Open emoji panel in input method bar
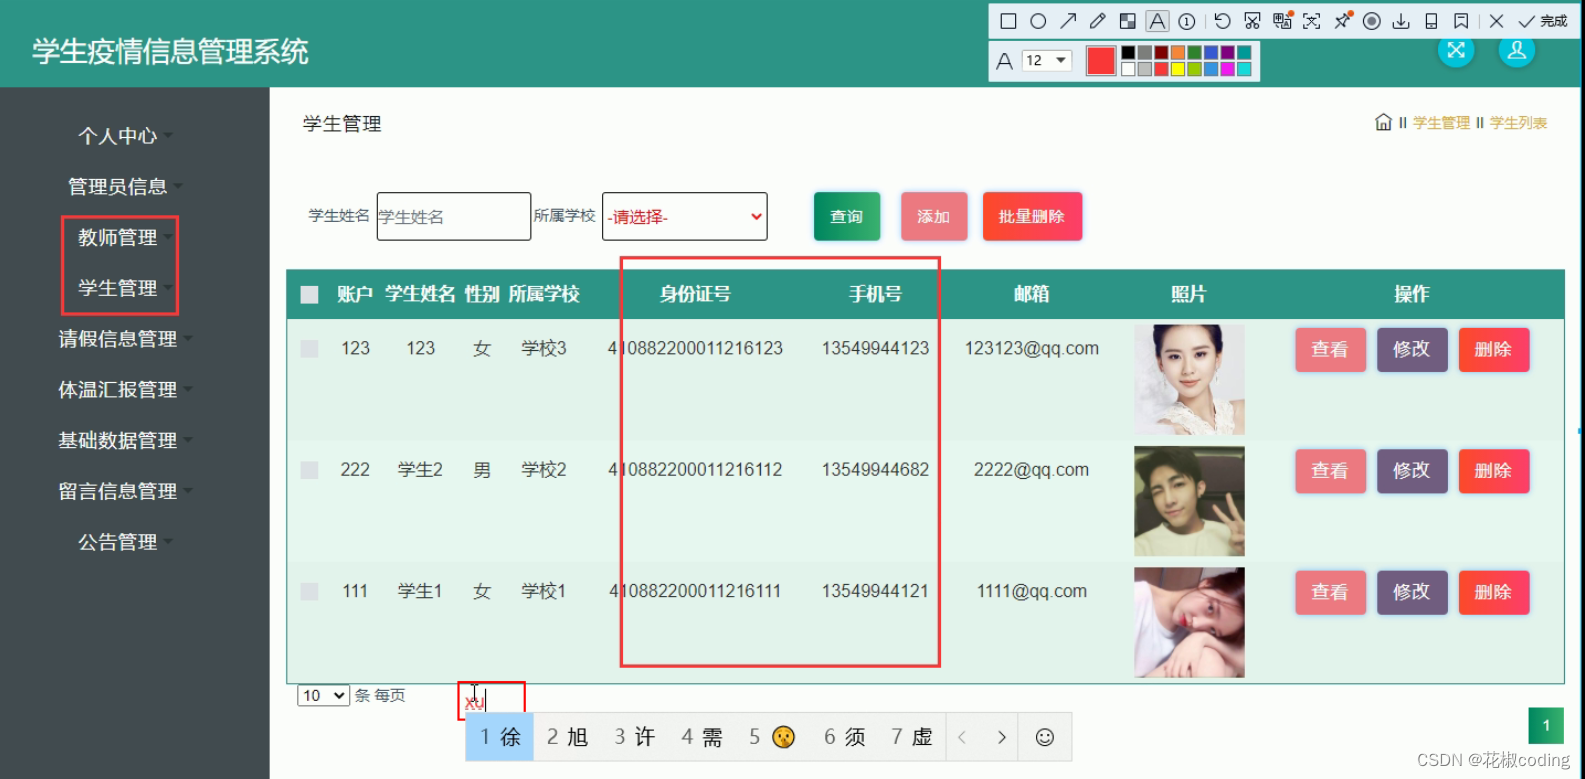Viewport: 1585px width, 779px height. pyautogui.click(x=1045, y=737)
